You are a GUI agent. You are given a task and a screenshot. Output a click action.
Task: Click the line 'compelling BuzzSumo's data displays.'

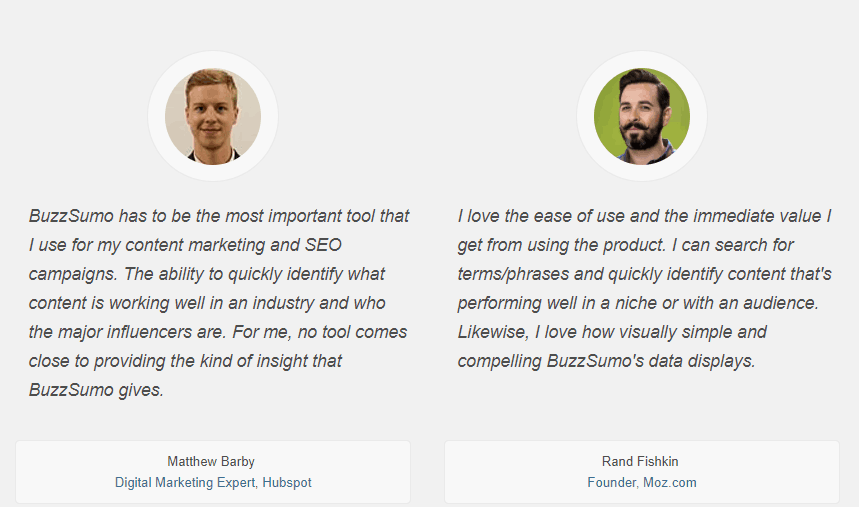coord(606,361)
